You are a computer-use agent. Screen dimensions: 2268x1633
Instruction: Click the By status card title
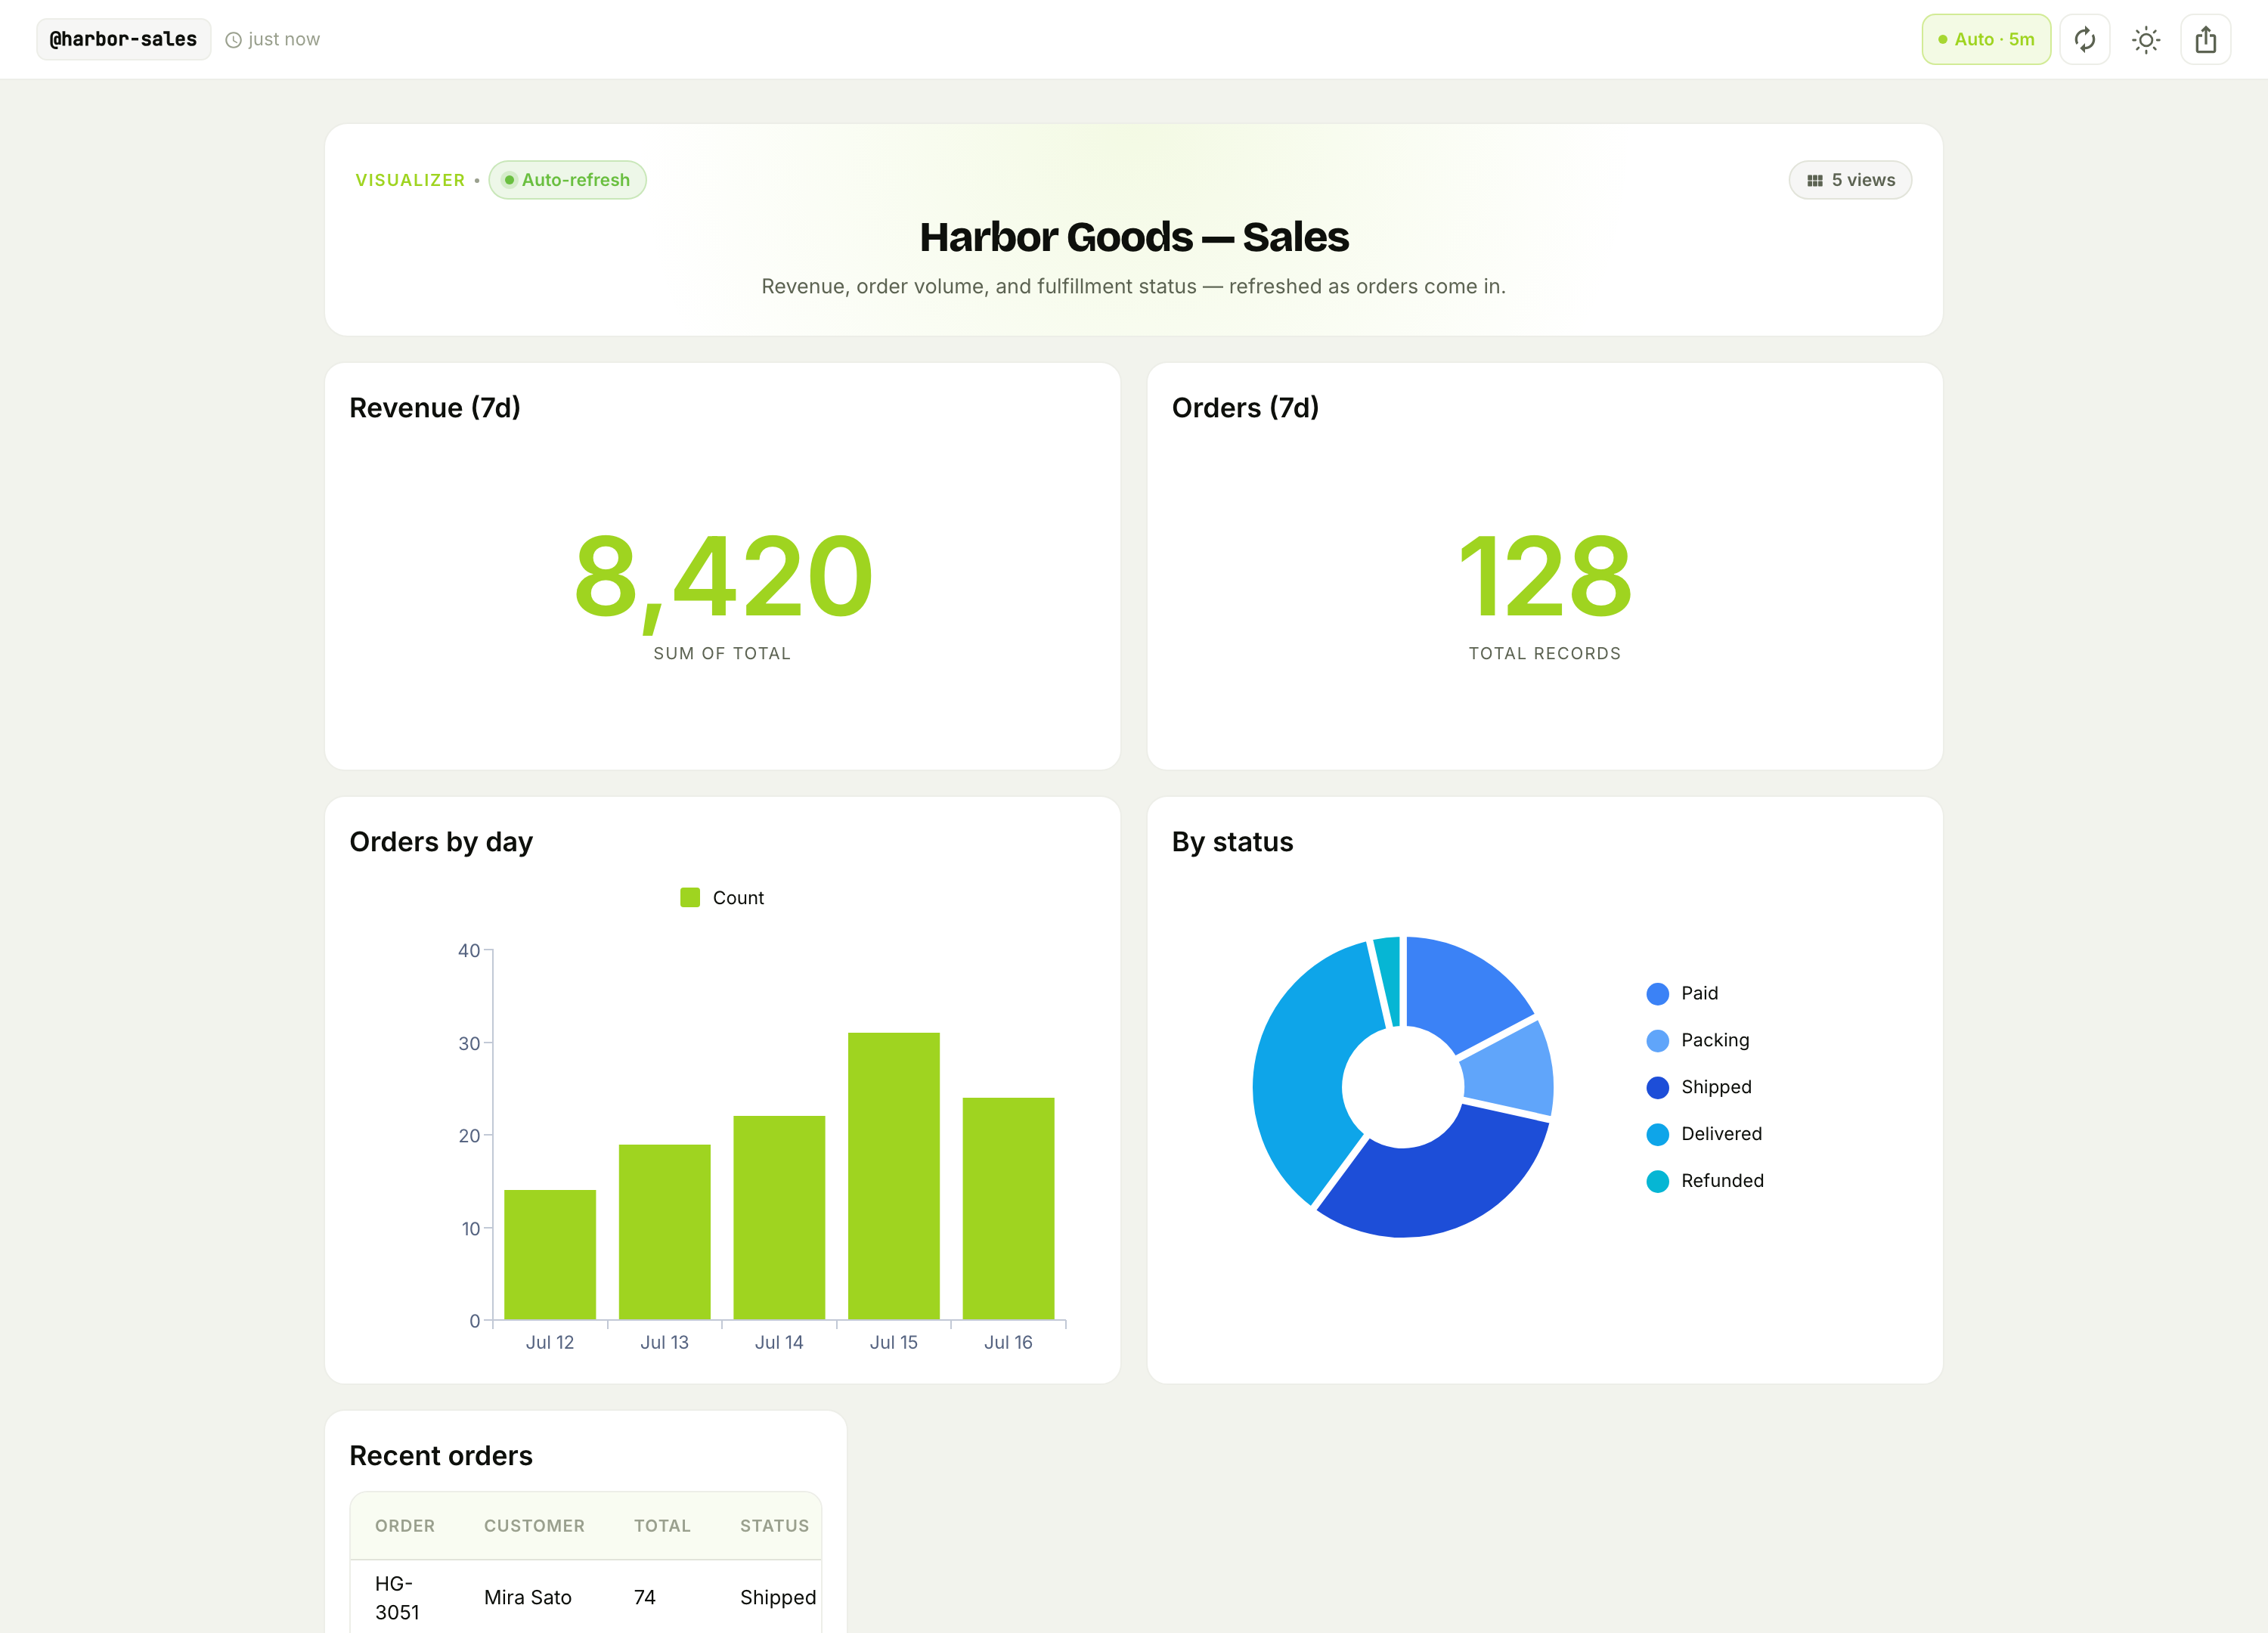click(1232, 842)
